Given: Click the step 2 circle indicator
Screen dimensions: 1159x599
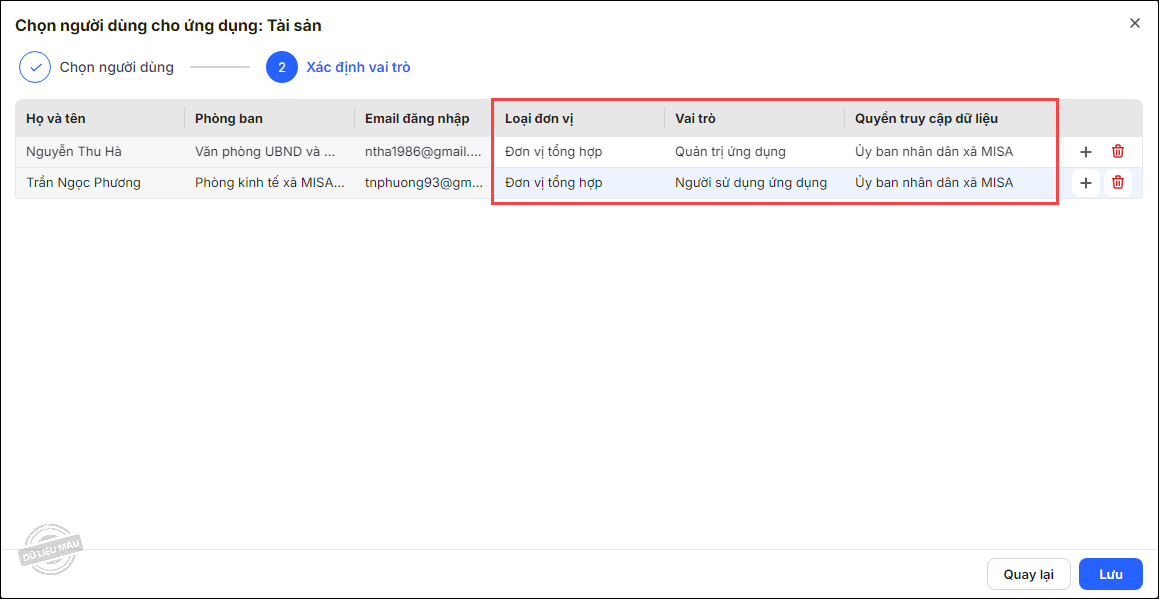Looking at the screenshot, I should coord(282,67).
